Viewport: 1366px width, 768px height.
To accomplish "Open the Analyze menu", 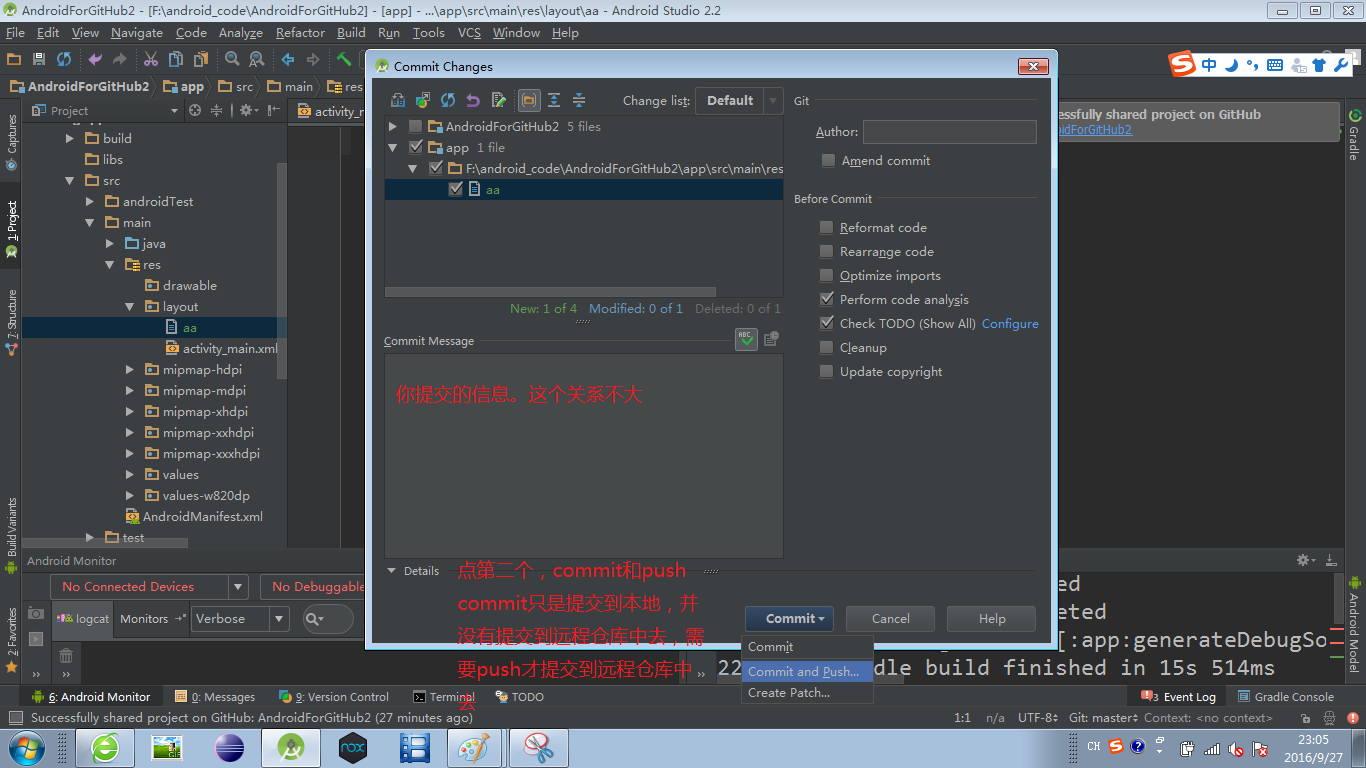I will (240, 33).
